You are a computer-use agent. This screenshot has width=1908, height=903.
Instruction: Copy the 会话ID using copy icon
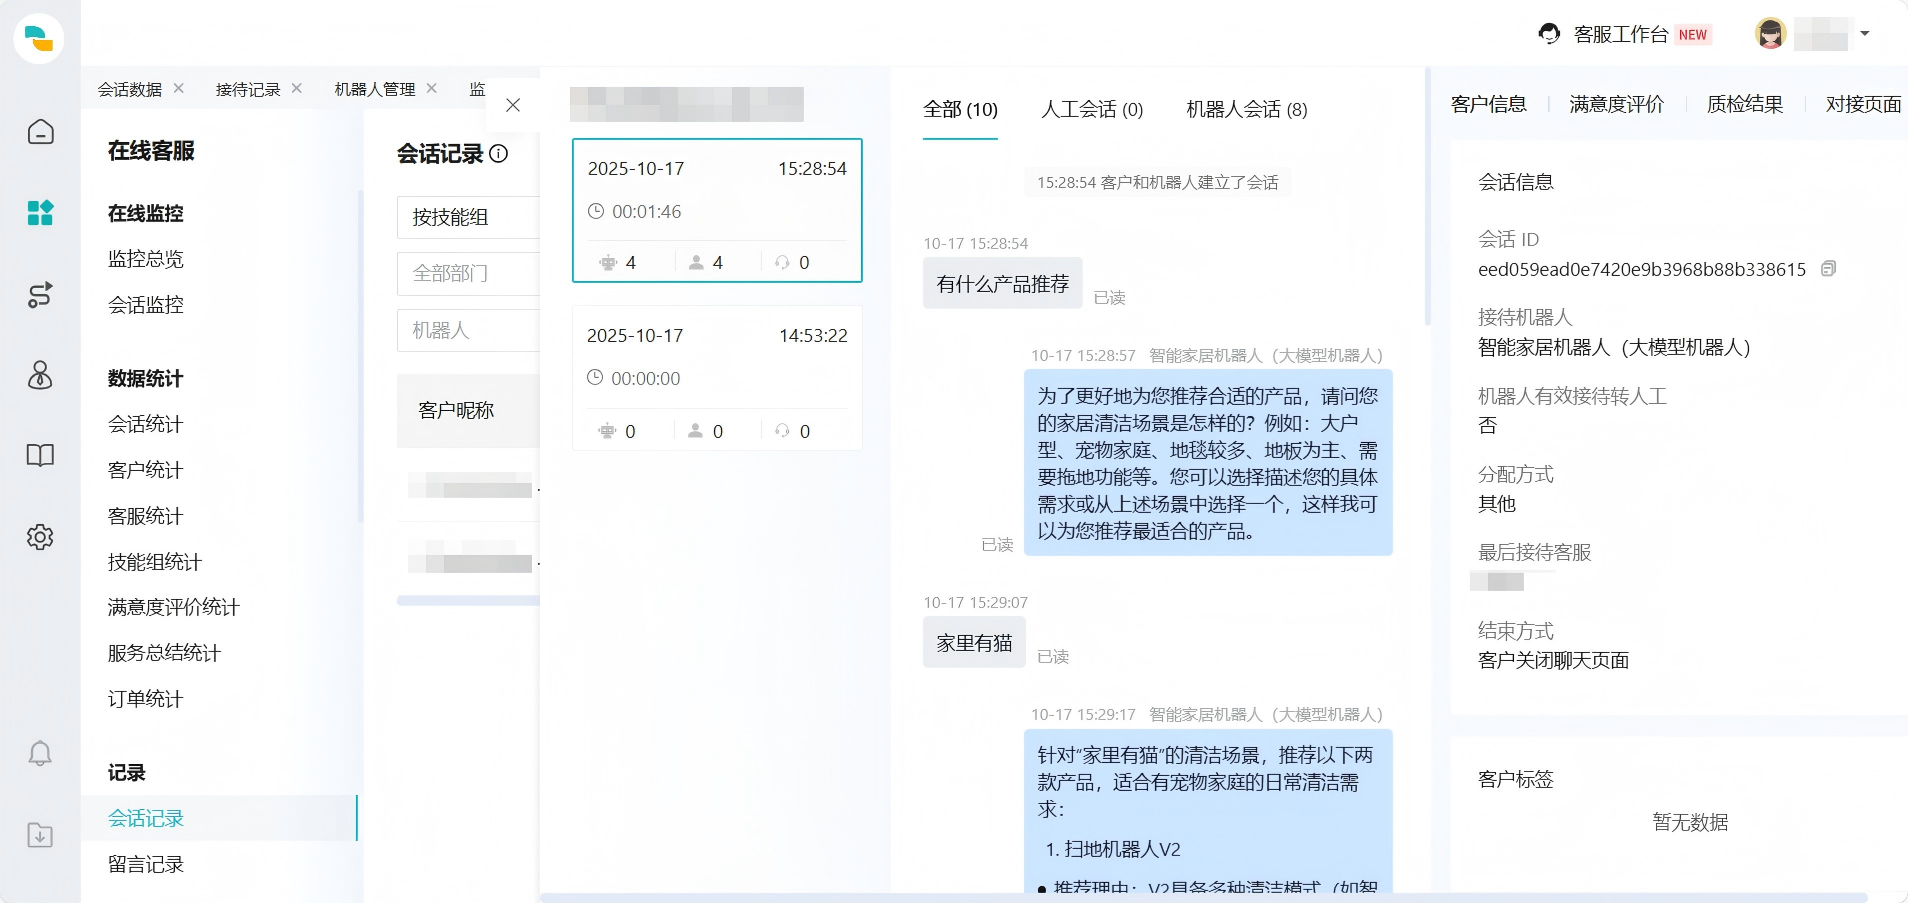pos(1829,269)
